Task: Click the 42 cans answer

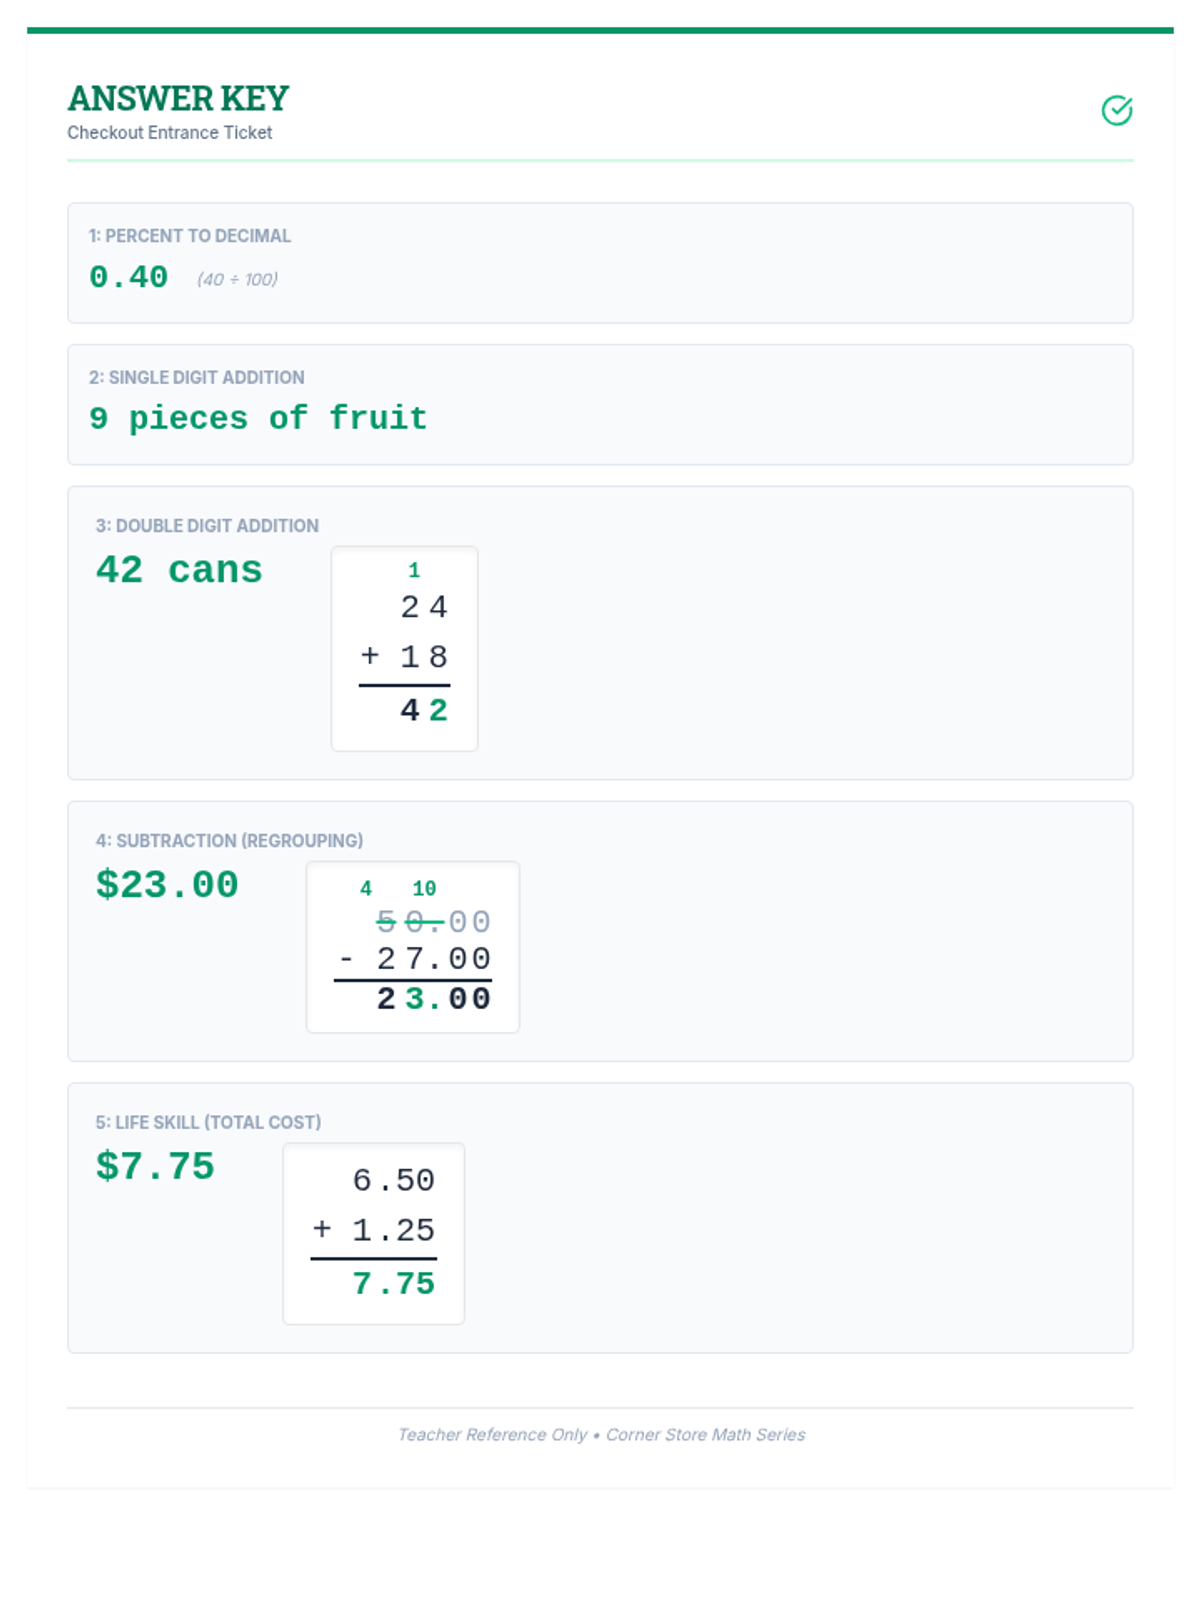Action: pyautogui.click(x=179, y=570)
